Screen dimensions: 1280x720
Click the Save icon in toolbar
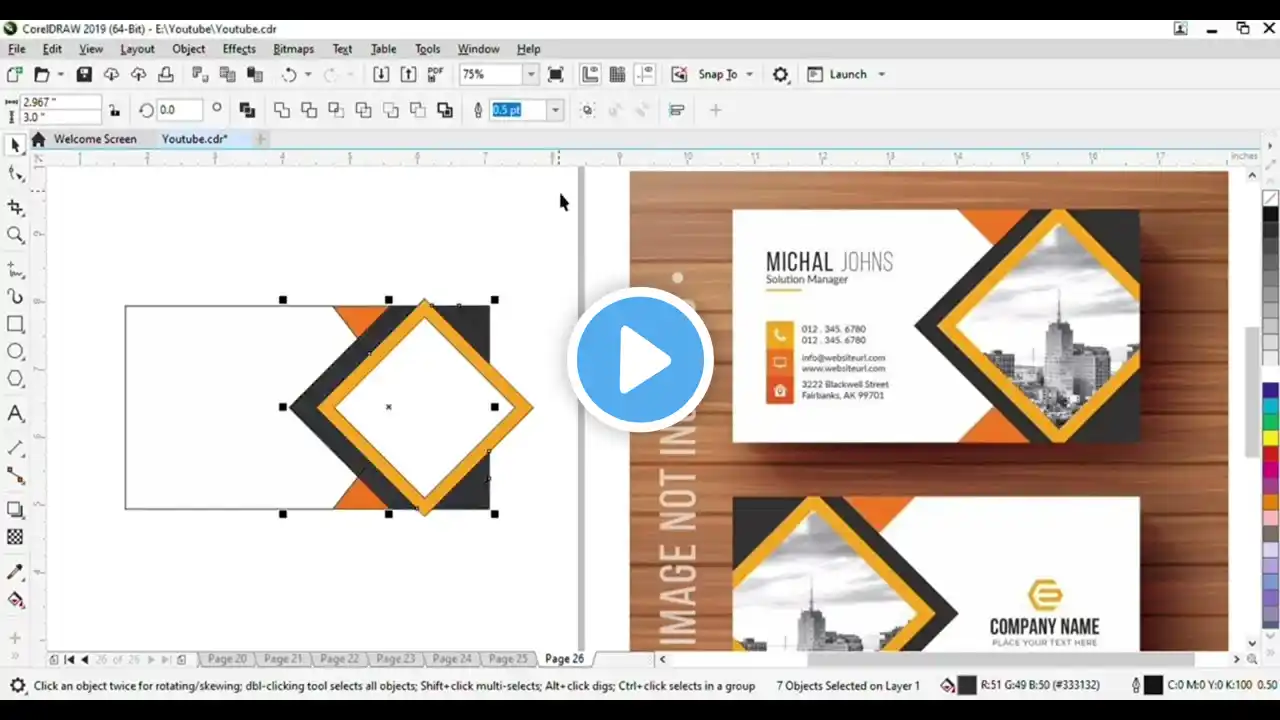pyautogui.click(x=84, y=75)
